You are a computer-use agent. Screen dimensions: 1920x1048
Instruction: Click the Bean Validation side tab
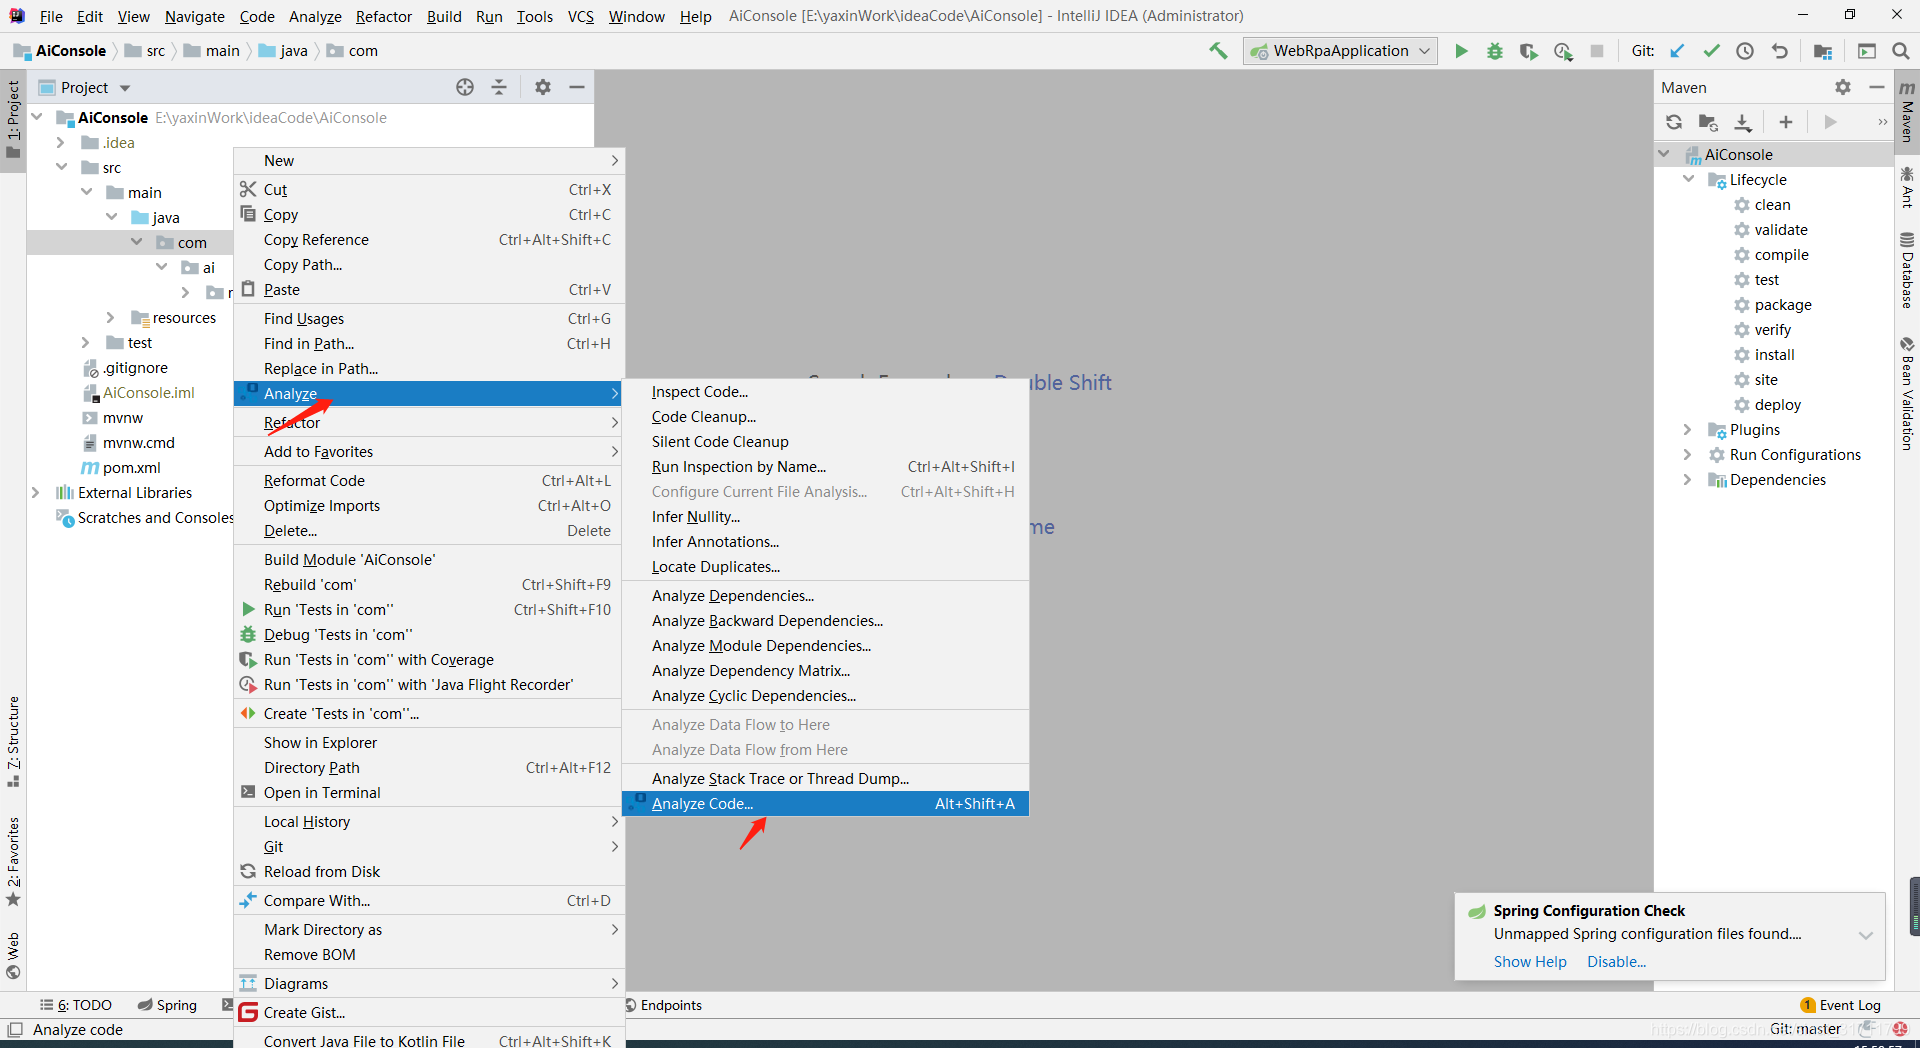(1907, 393)
